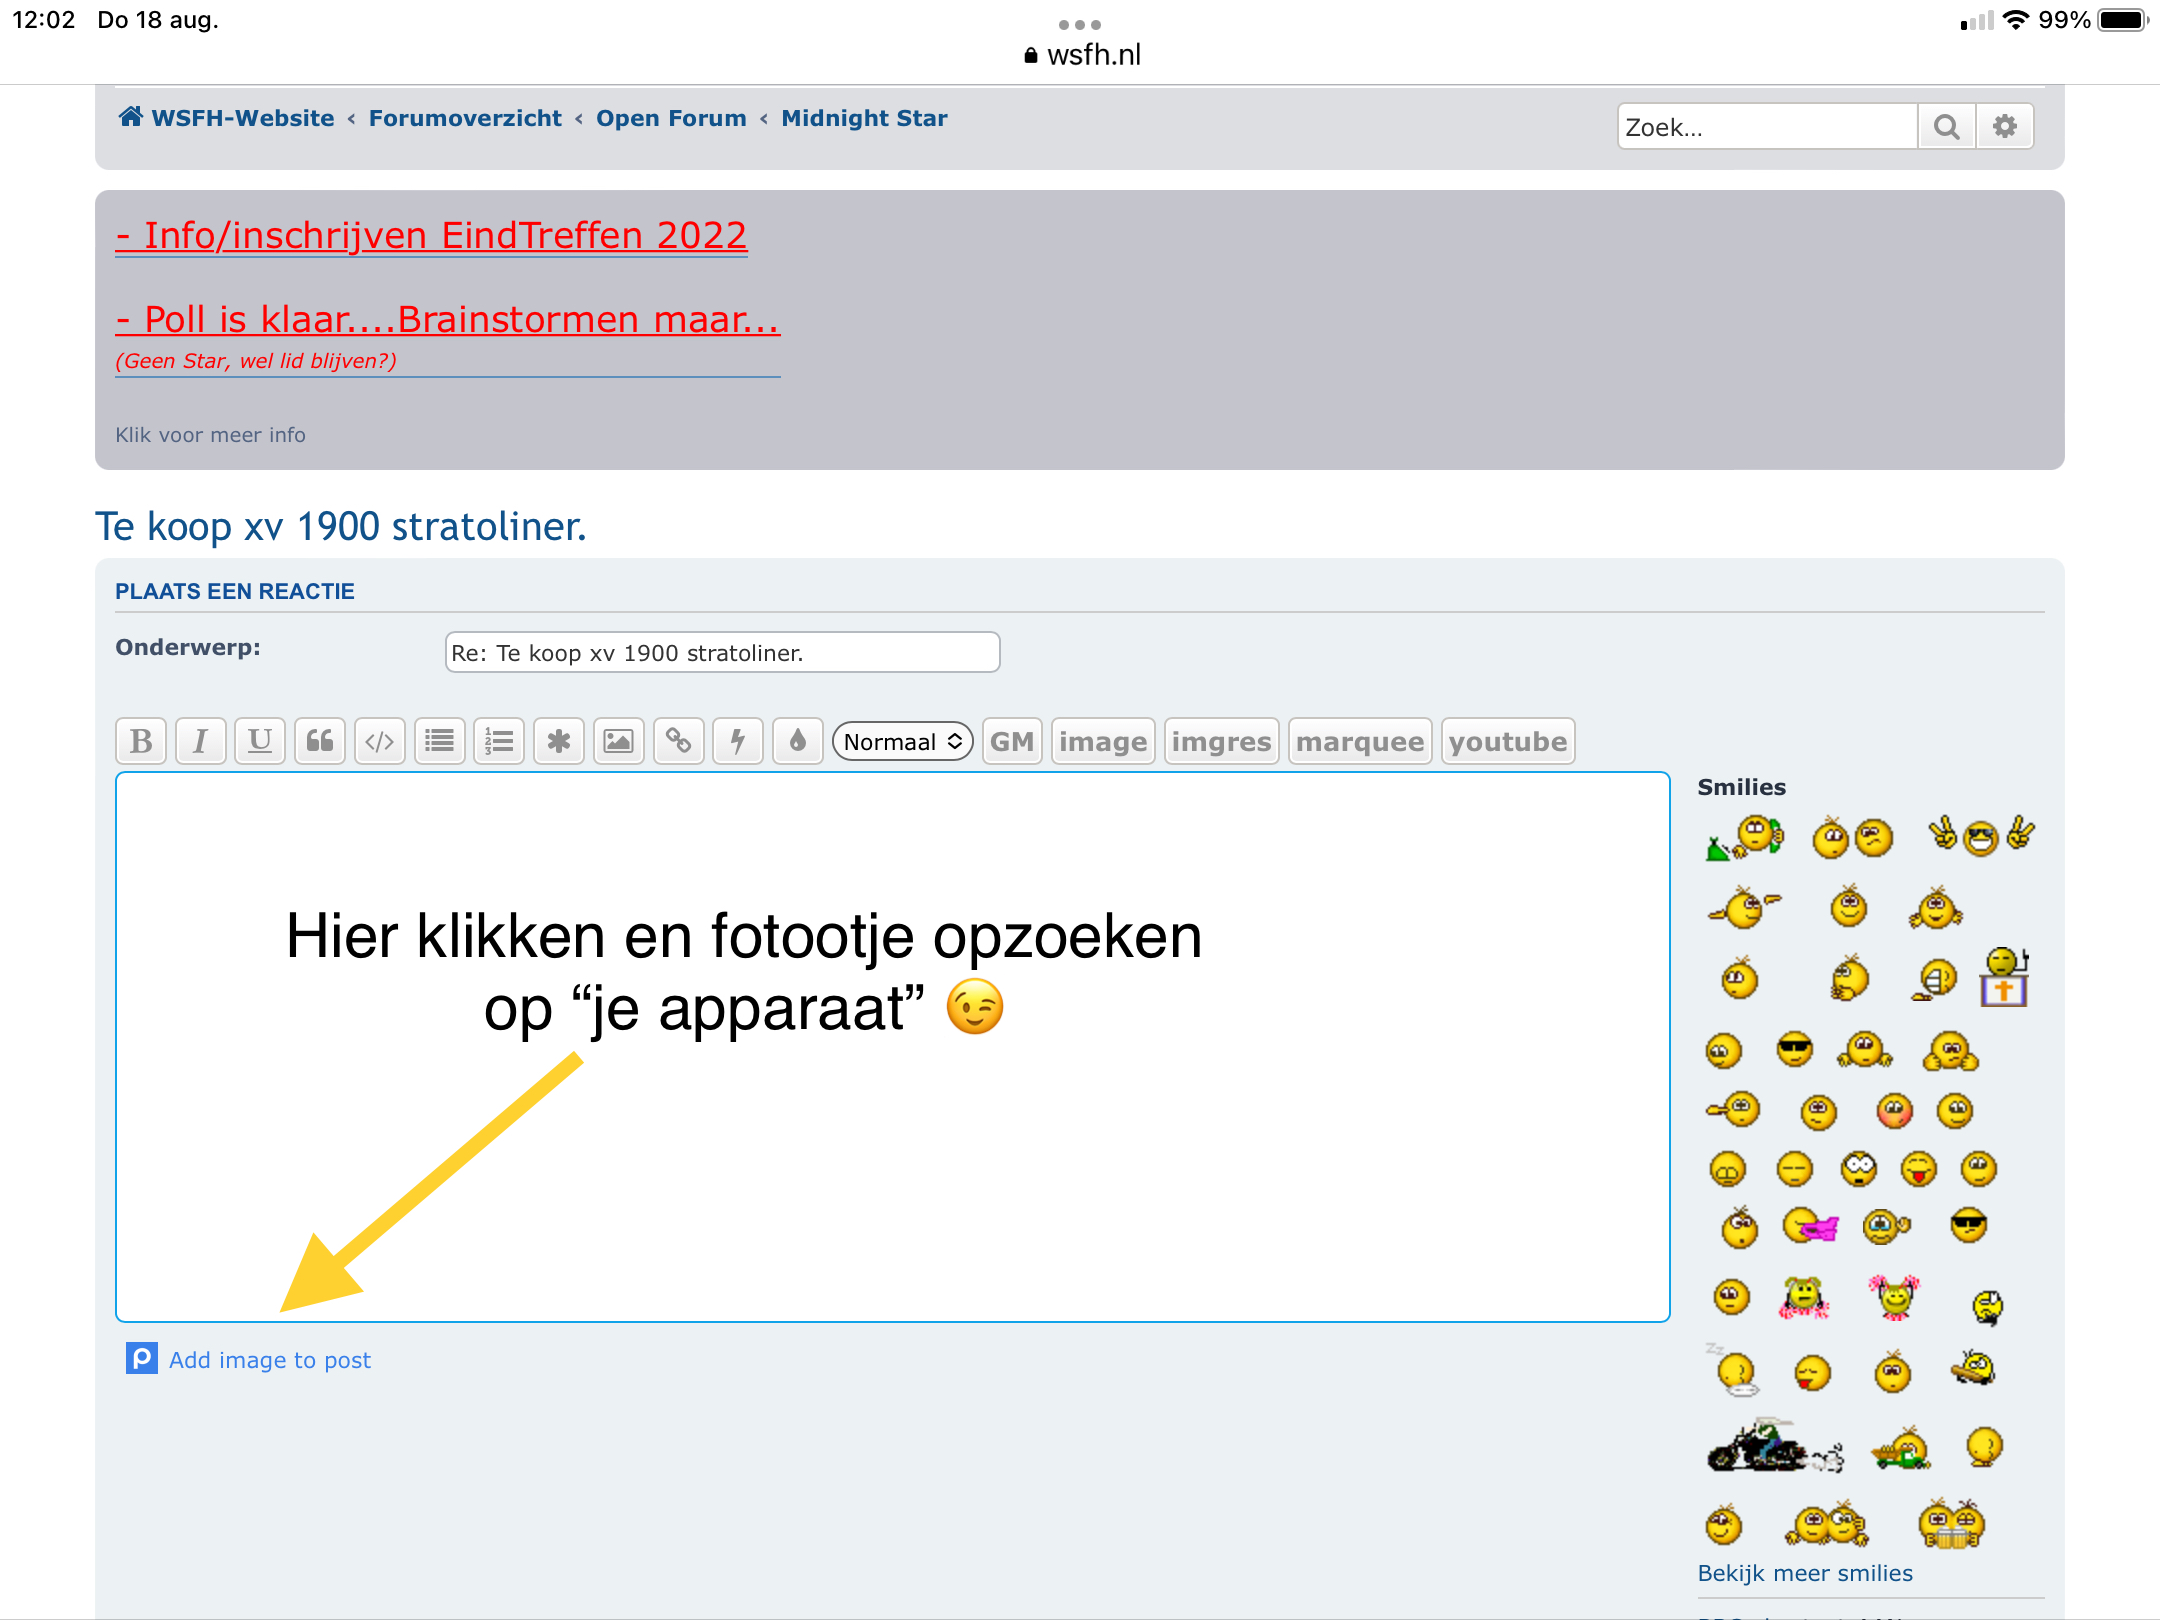Screen dimensions: 2160x1620
Task: Open Midnight Star breadcrumb link
Action: [864, 118]
